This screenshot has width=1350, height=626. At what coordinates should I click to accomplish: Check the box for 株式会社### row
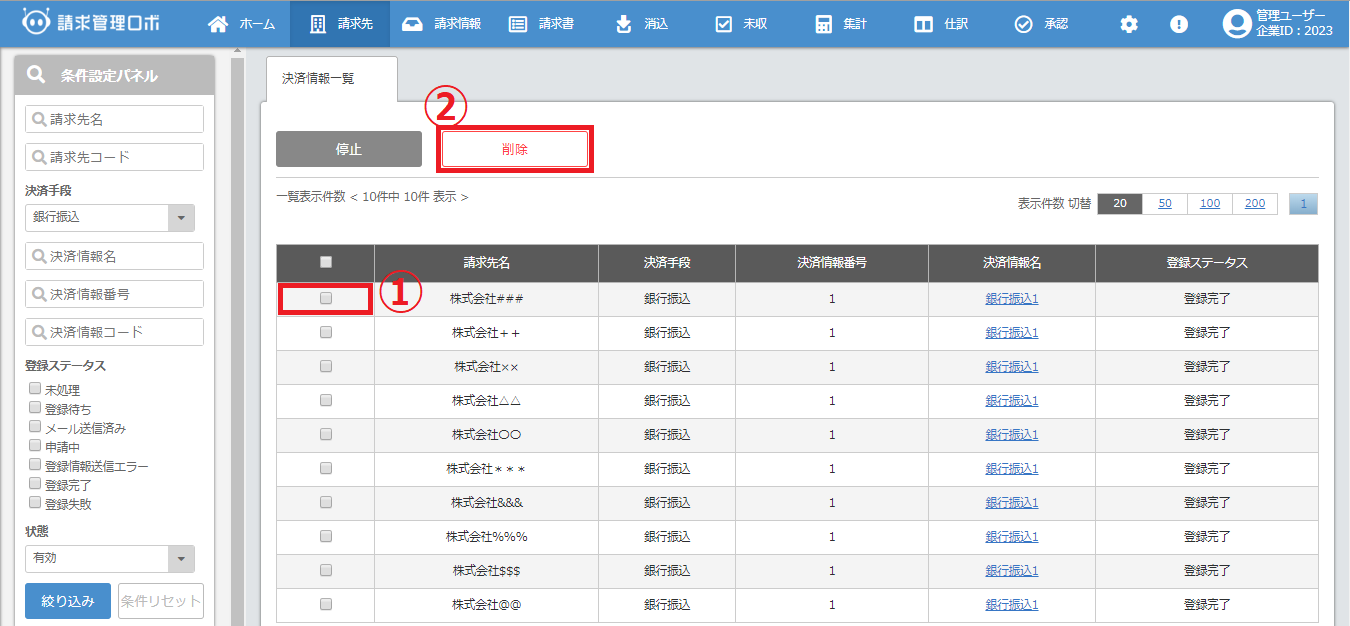point(326,298)
